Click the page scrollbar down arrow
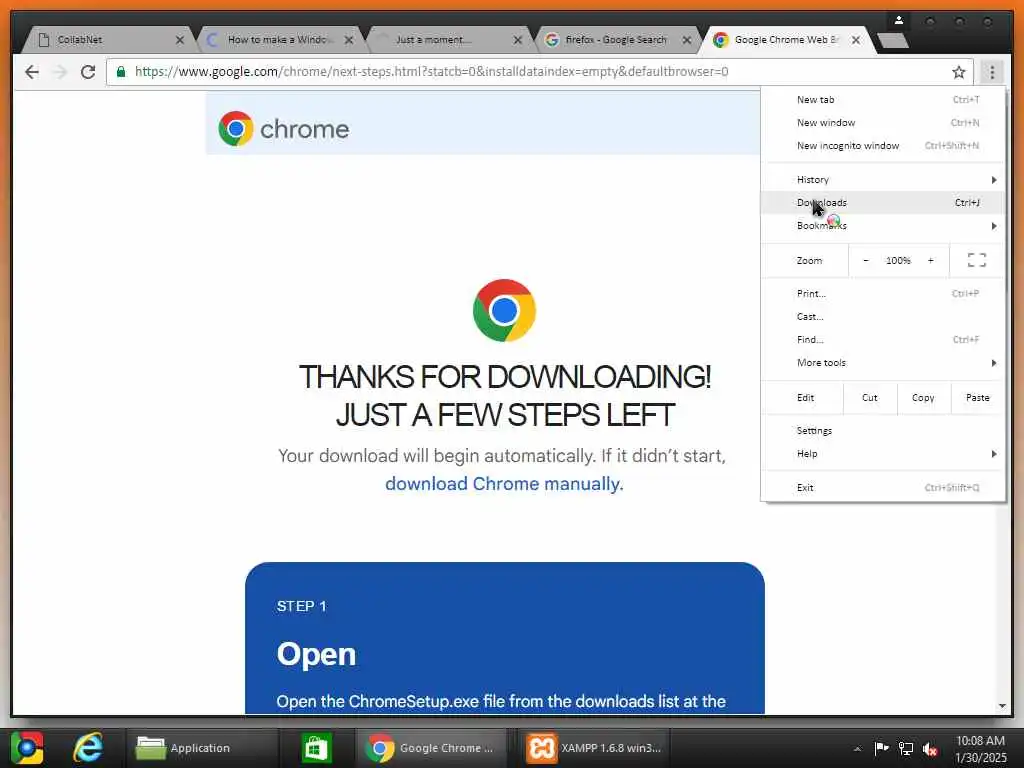 (1002, 706)
